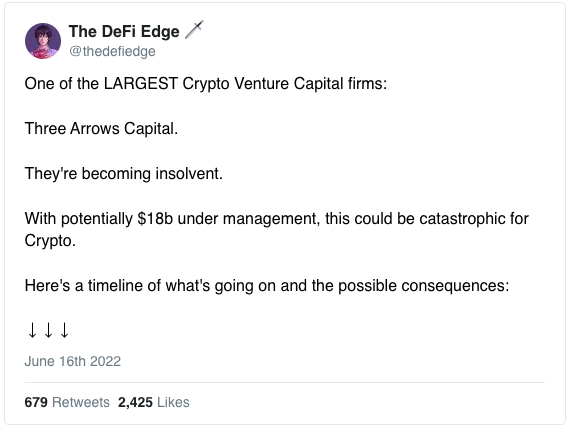Click the "Here's a timeline" sentence

tap(267, 286)
